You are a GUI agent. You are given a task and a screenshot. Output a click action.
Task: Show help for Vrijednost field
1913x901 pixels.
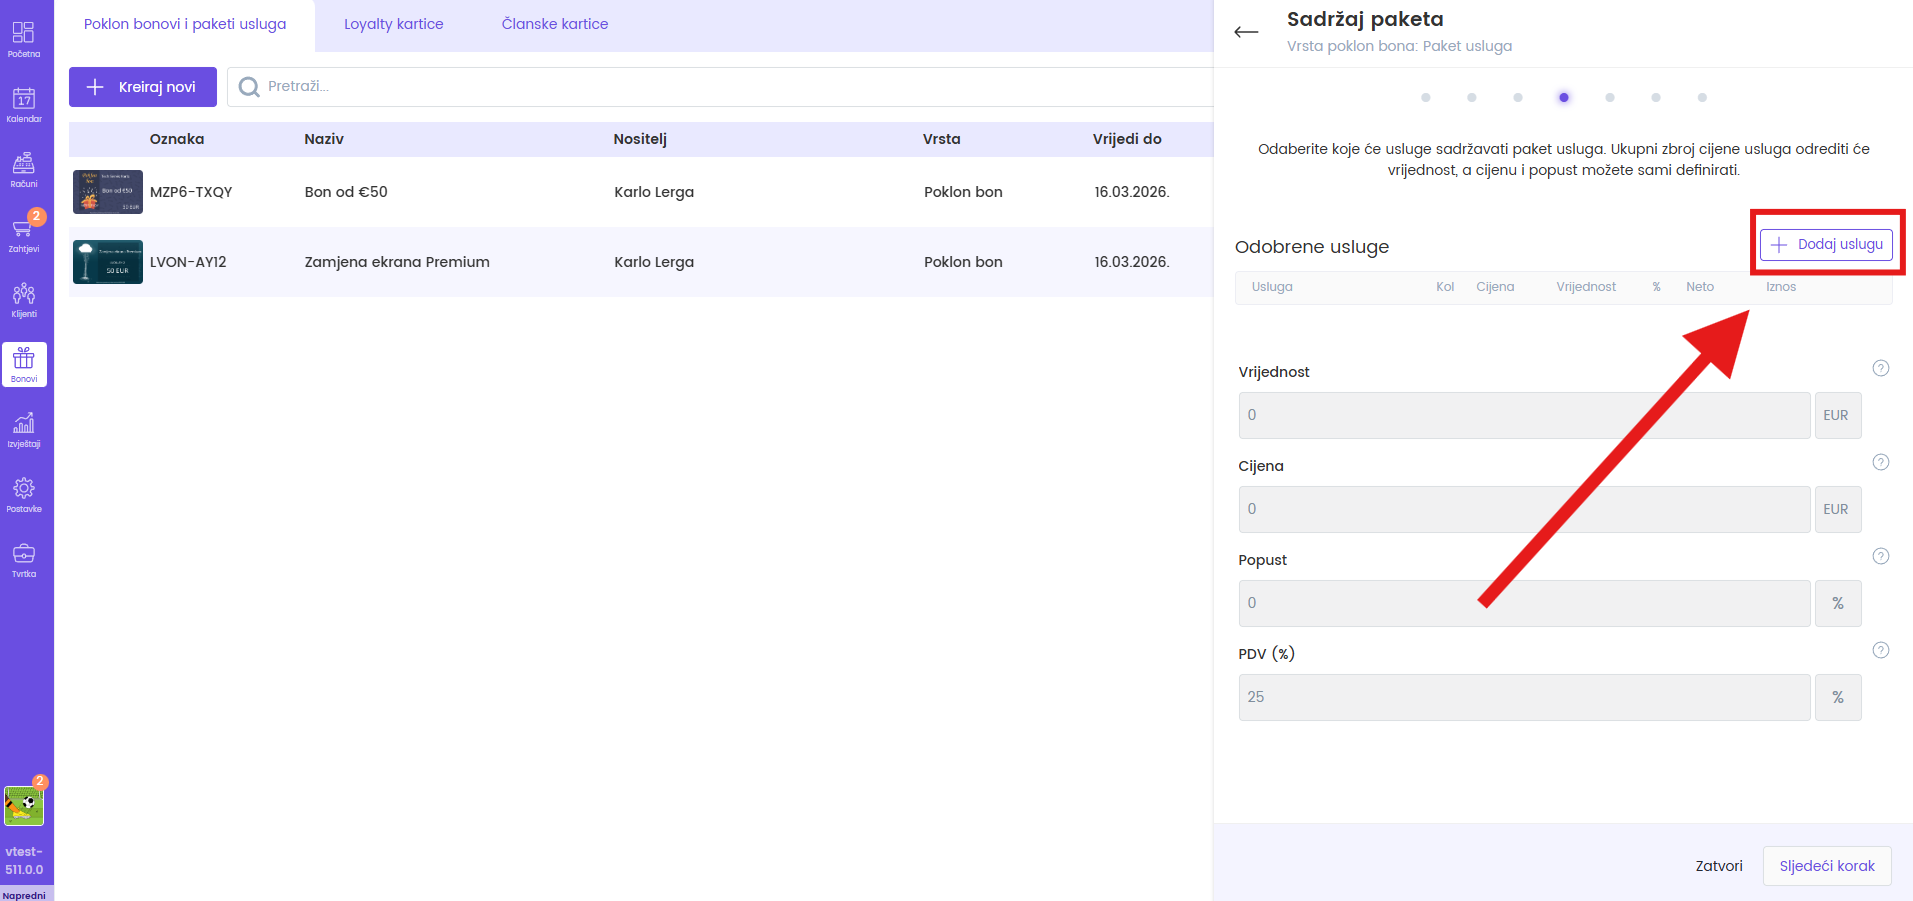pos(1880,368)
